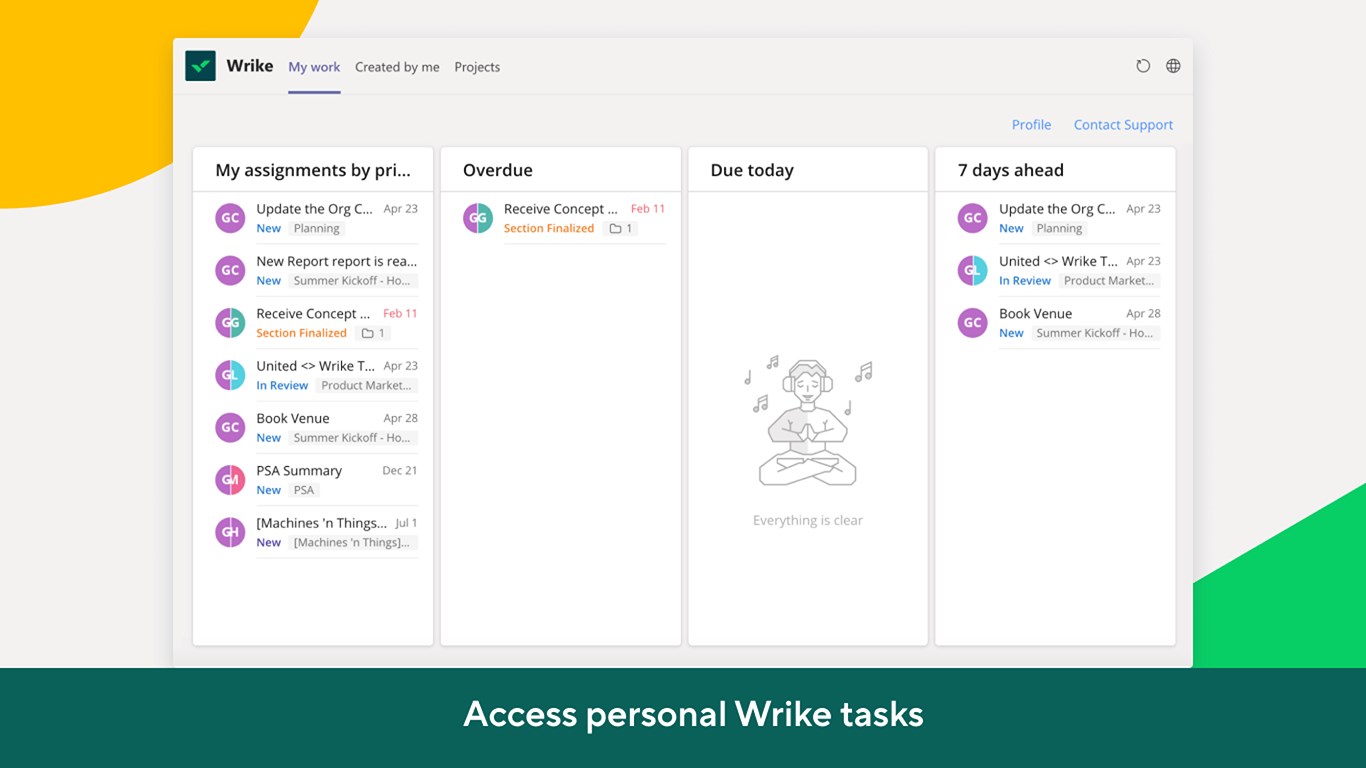Switch to Created by me tab
Screen dimensions: 1366x768
point(397,67)
